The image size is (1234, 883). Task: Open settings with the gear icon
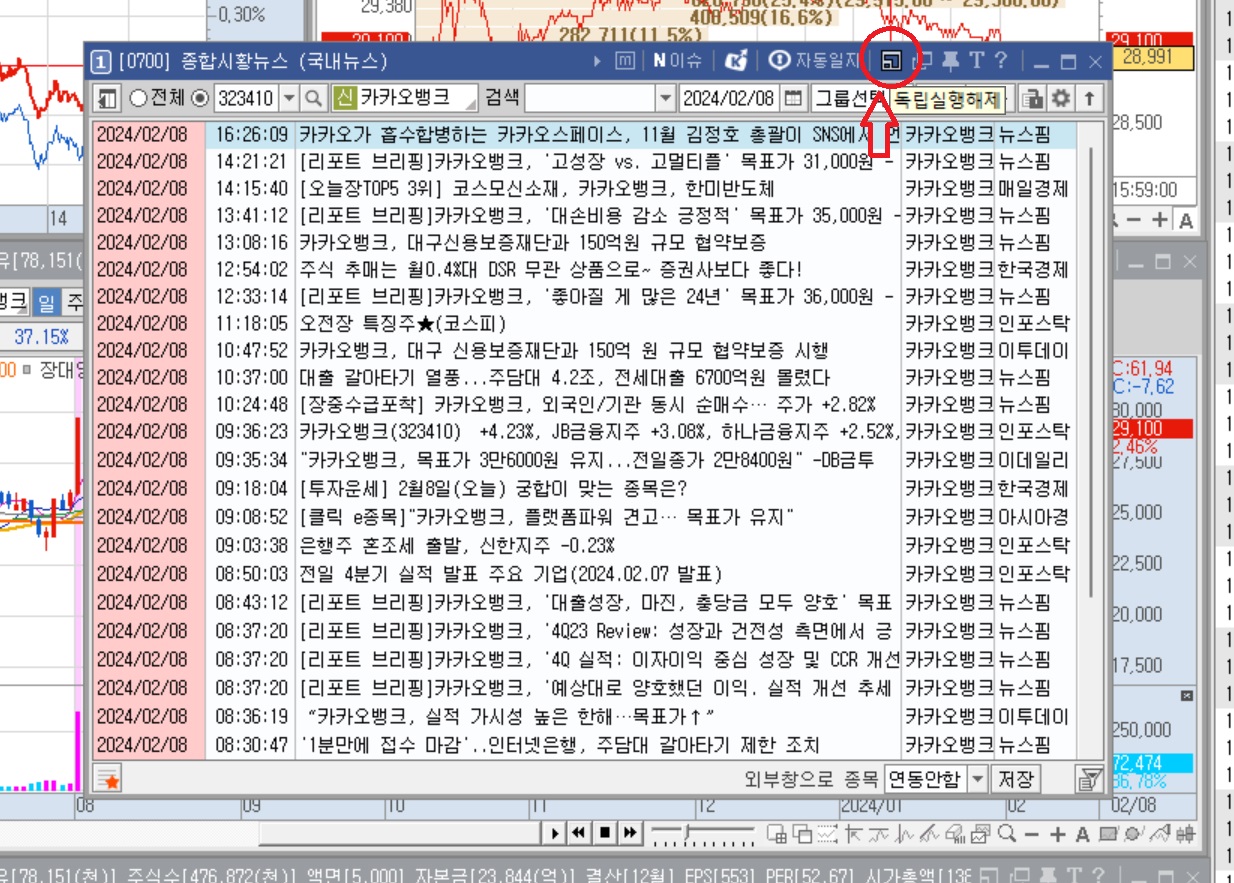click(x=1060, y=98)
